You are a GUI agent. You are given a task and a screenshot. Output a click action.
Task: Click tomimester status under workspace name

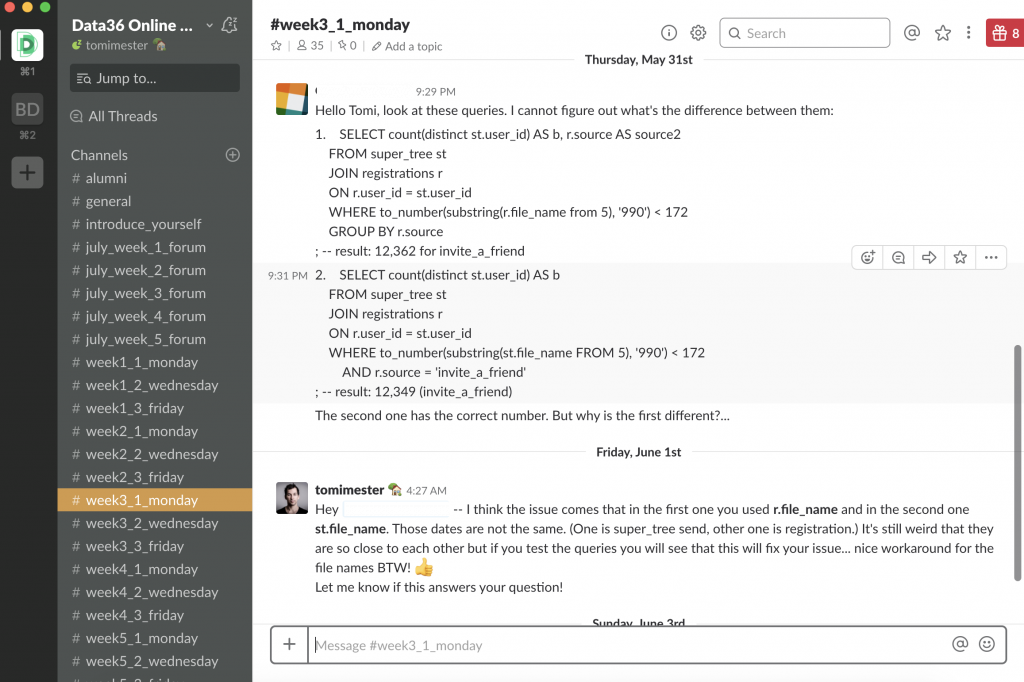pyautogui.click(x=119, y=45)
